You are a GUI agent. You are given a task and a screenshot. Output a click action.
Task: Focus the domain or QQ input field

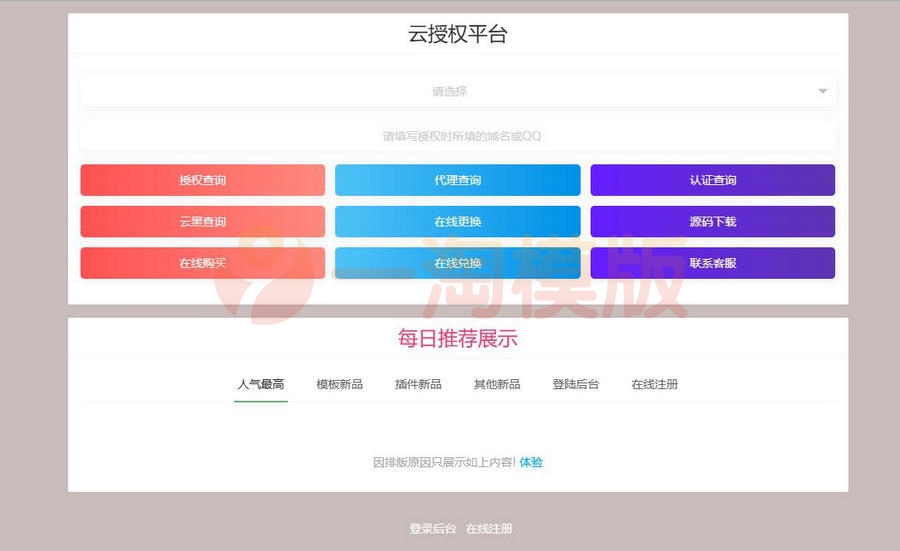[x=457, y=136]
